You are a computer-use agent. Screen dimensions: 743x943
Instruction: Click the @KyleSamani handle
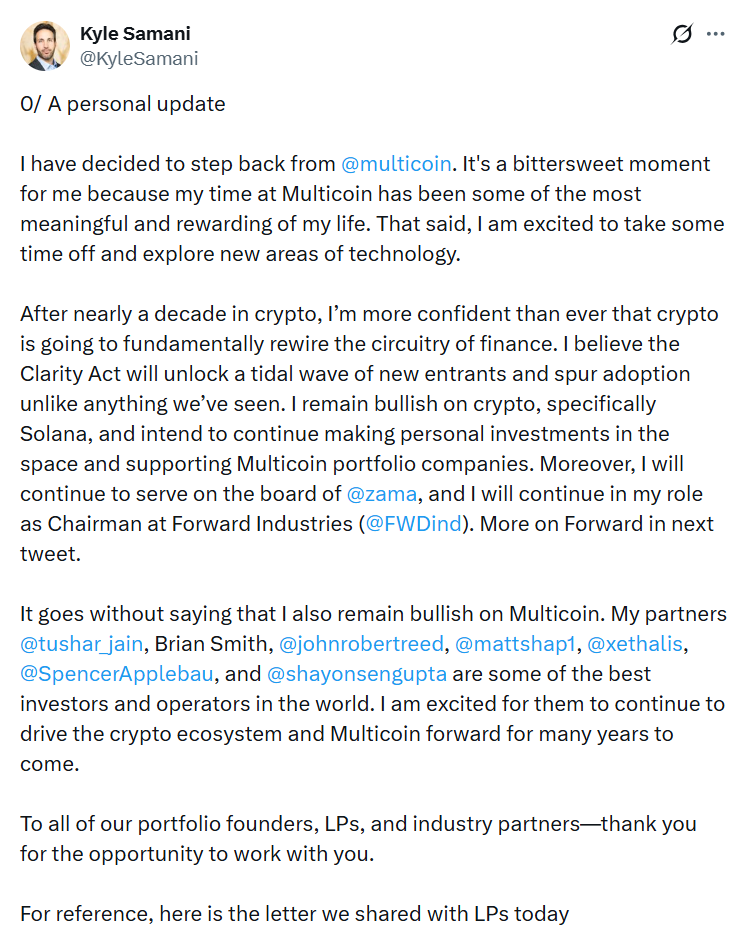click(x=138, y=58)
